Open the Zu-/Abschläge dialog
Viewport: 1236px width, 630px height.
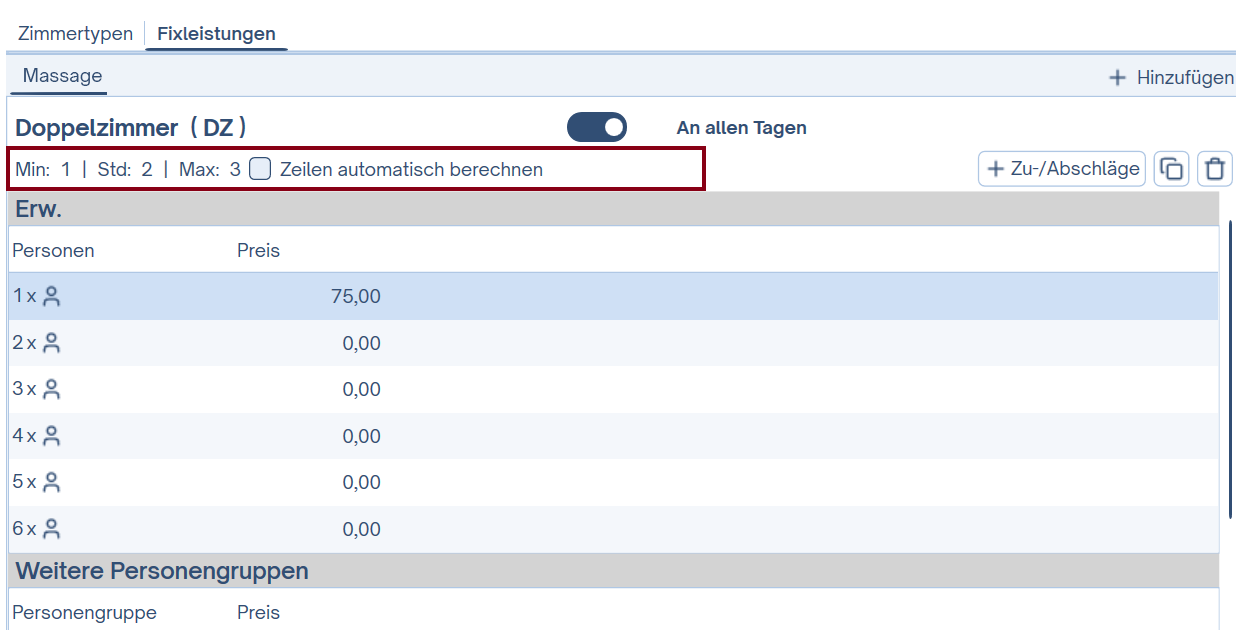tap(1061, 168)
